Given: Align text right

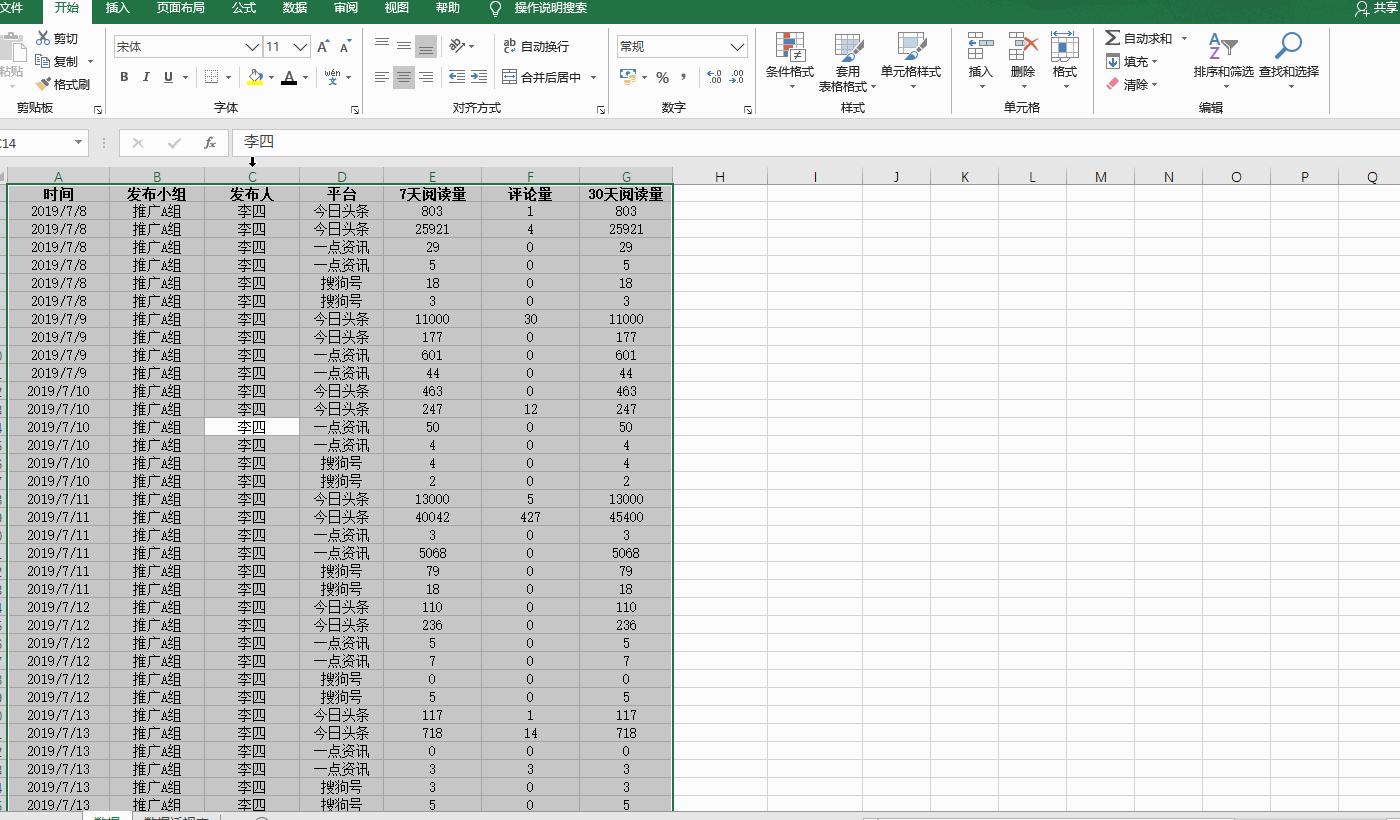Looking at the screenshot, I should click(426, 77).
